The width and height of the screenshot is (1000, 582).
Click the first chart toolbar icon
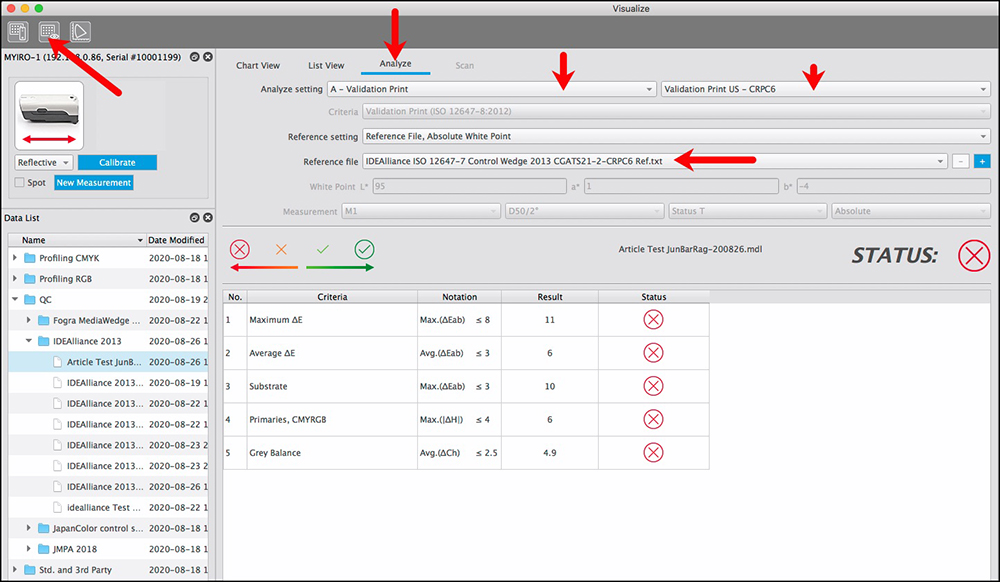pyautogui.click(x=17, y=32)
